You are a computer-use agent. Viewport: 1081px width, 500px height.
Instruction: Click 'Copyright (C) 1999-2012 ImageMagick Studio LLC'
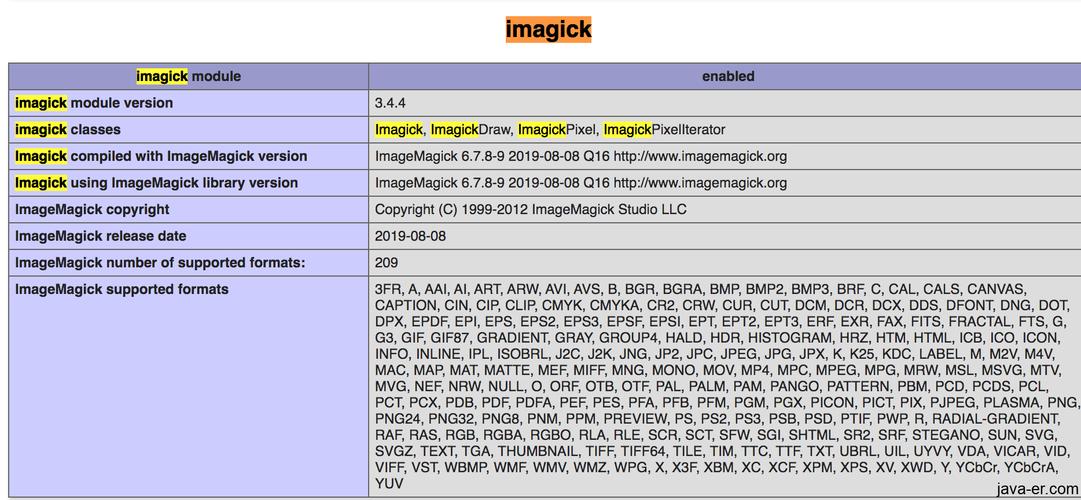click(x=531, y=209)
